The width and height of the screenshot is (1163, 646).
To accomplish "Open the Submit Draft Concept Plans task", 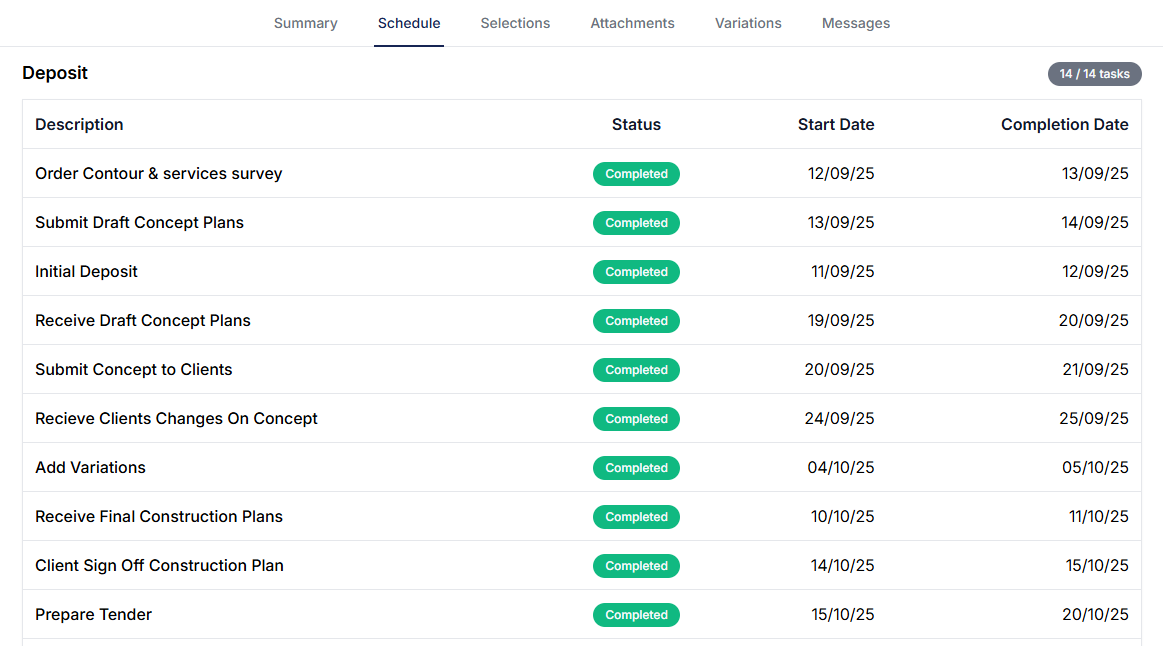I will (x=139, y=222).
